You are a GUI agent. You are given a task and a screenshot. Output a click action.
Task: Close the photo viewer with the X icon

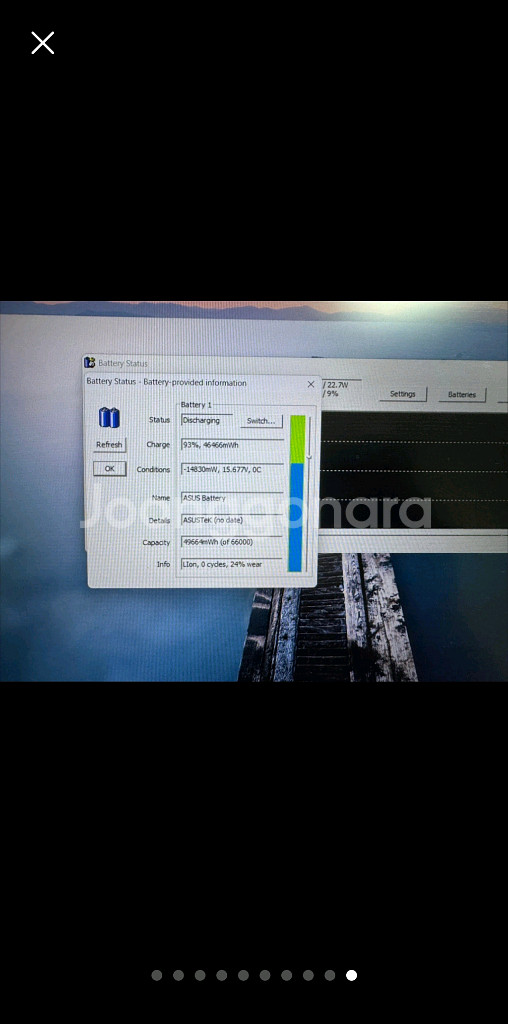point(42,43)
